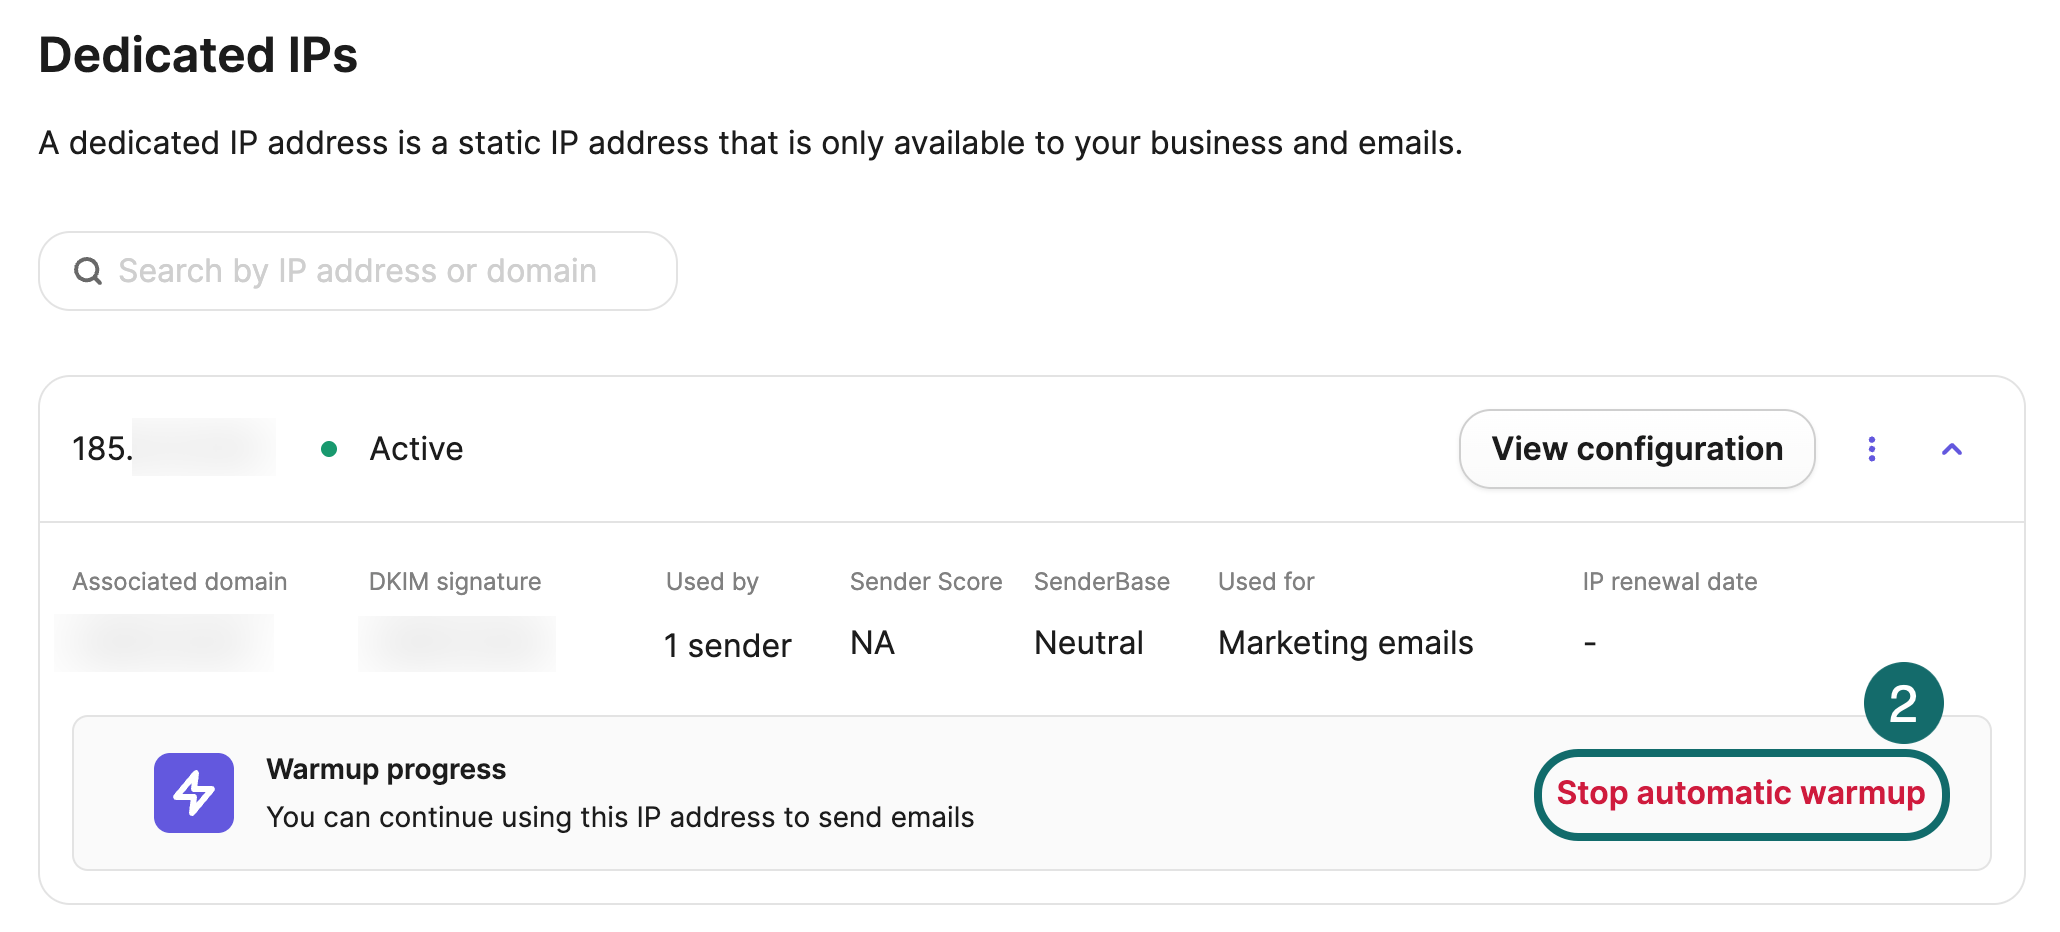Click the Marketing emails value
The height and width of the screenshot is (932, 2060).
coord(1345,643)
